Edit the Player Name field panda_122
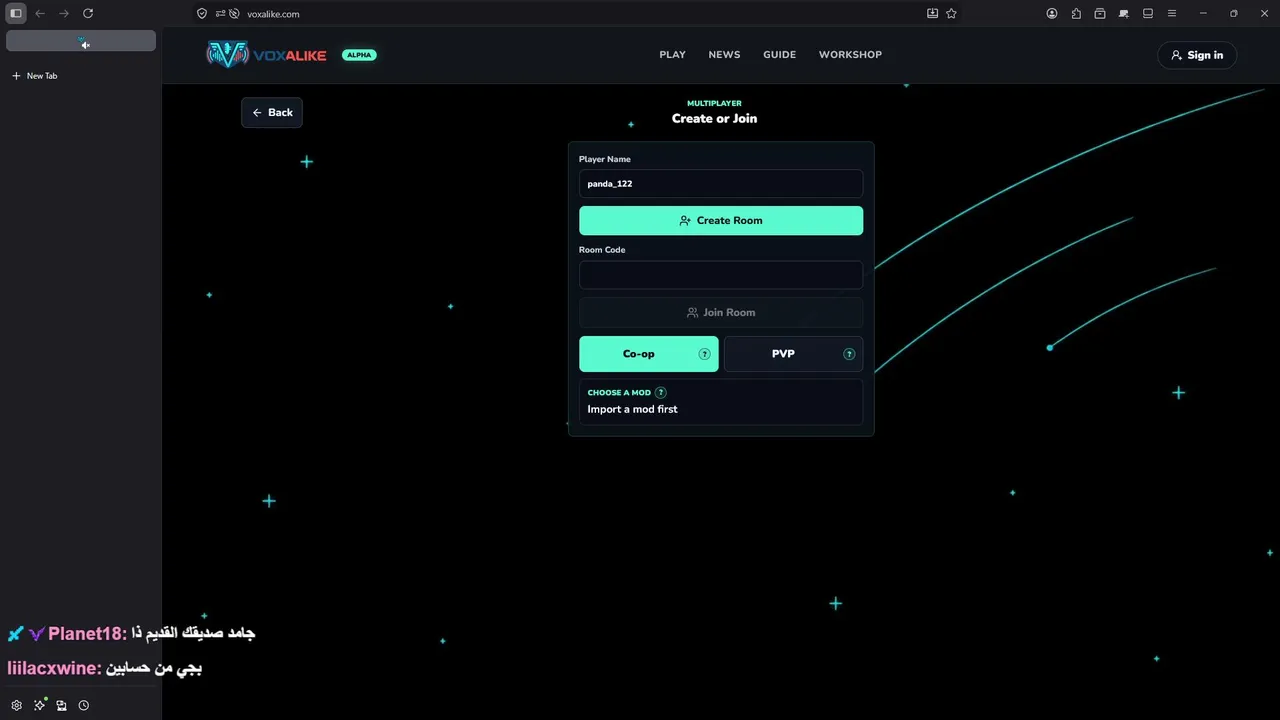This screenshot has height=720, width=1280. click(x=721, y=184)
